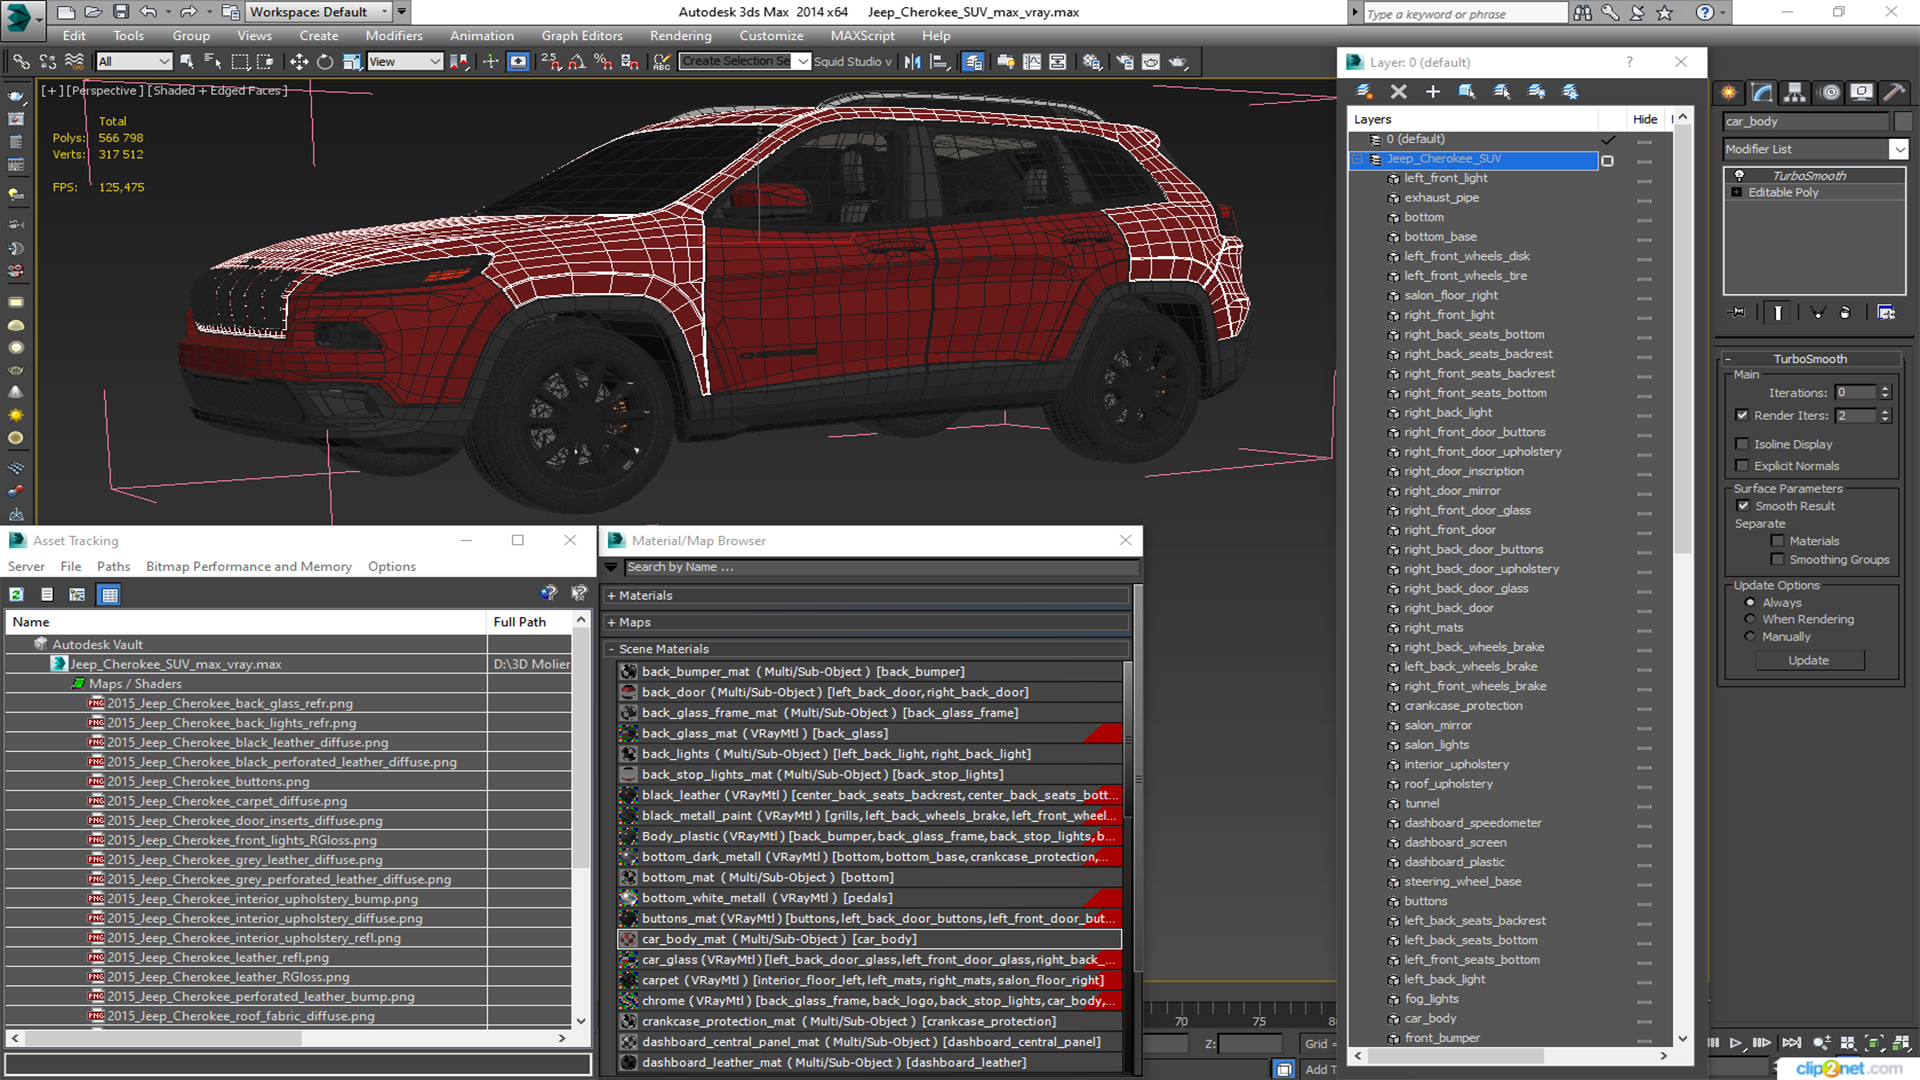Viewport: 1920px width, 1080px height.
Task: Open the Graph Editors menu
Action: [x=582, y=36]
